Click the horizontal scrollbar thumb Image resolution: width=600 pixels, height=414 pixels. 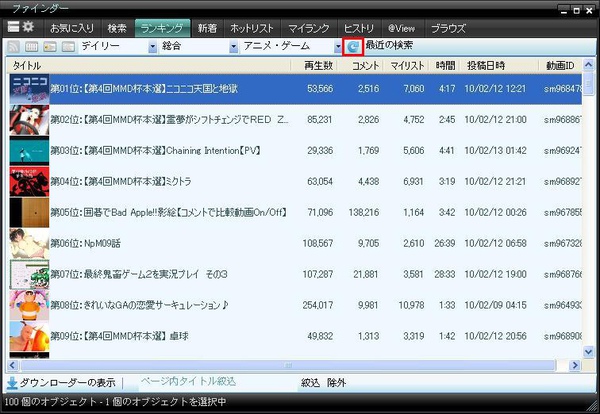(288, 365)
